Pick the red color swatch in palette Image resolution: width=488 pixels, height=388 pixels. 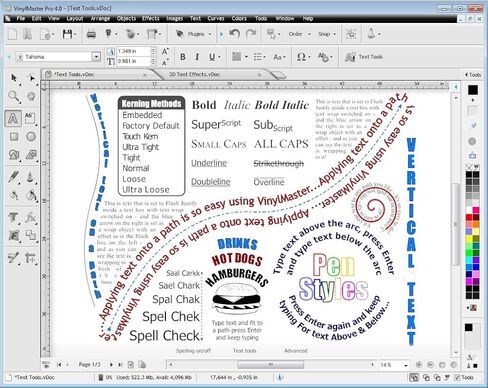(x=469, y=217)
